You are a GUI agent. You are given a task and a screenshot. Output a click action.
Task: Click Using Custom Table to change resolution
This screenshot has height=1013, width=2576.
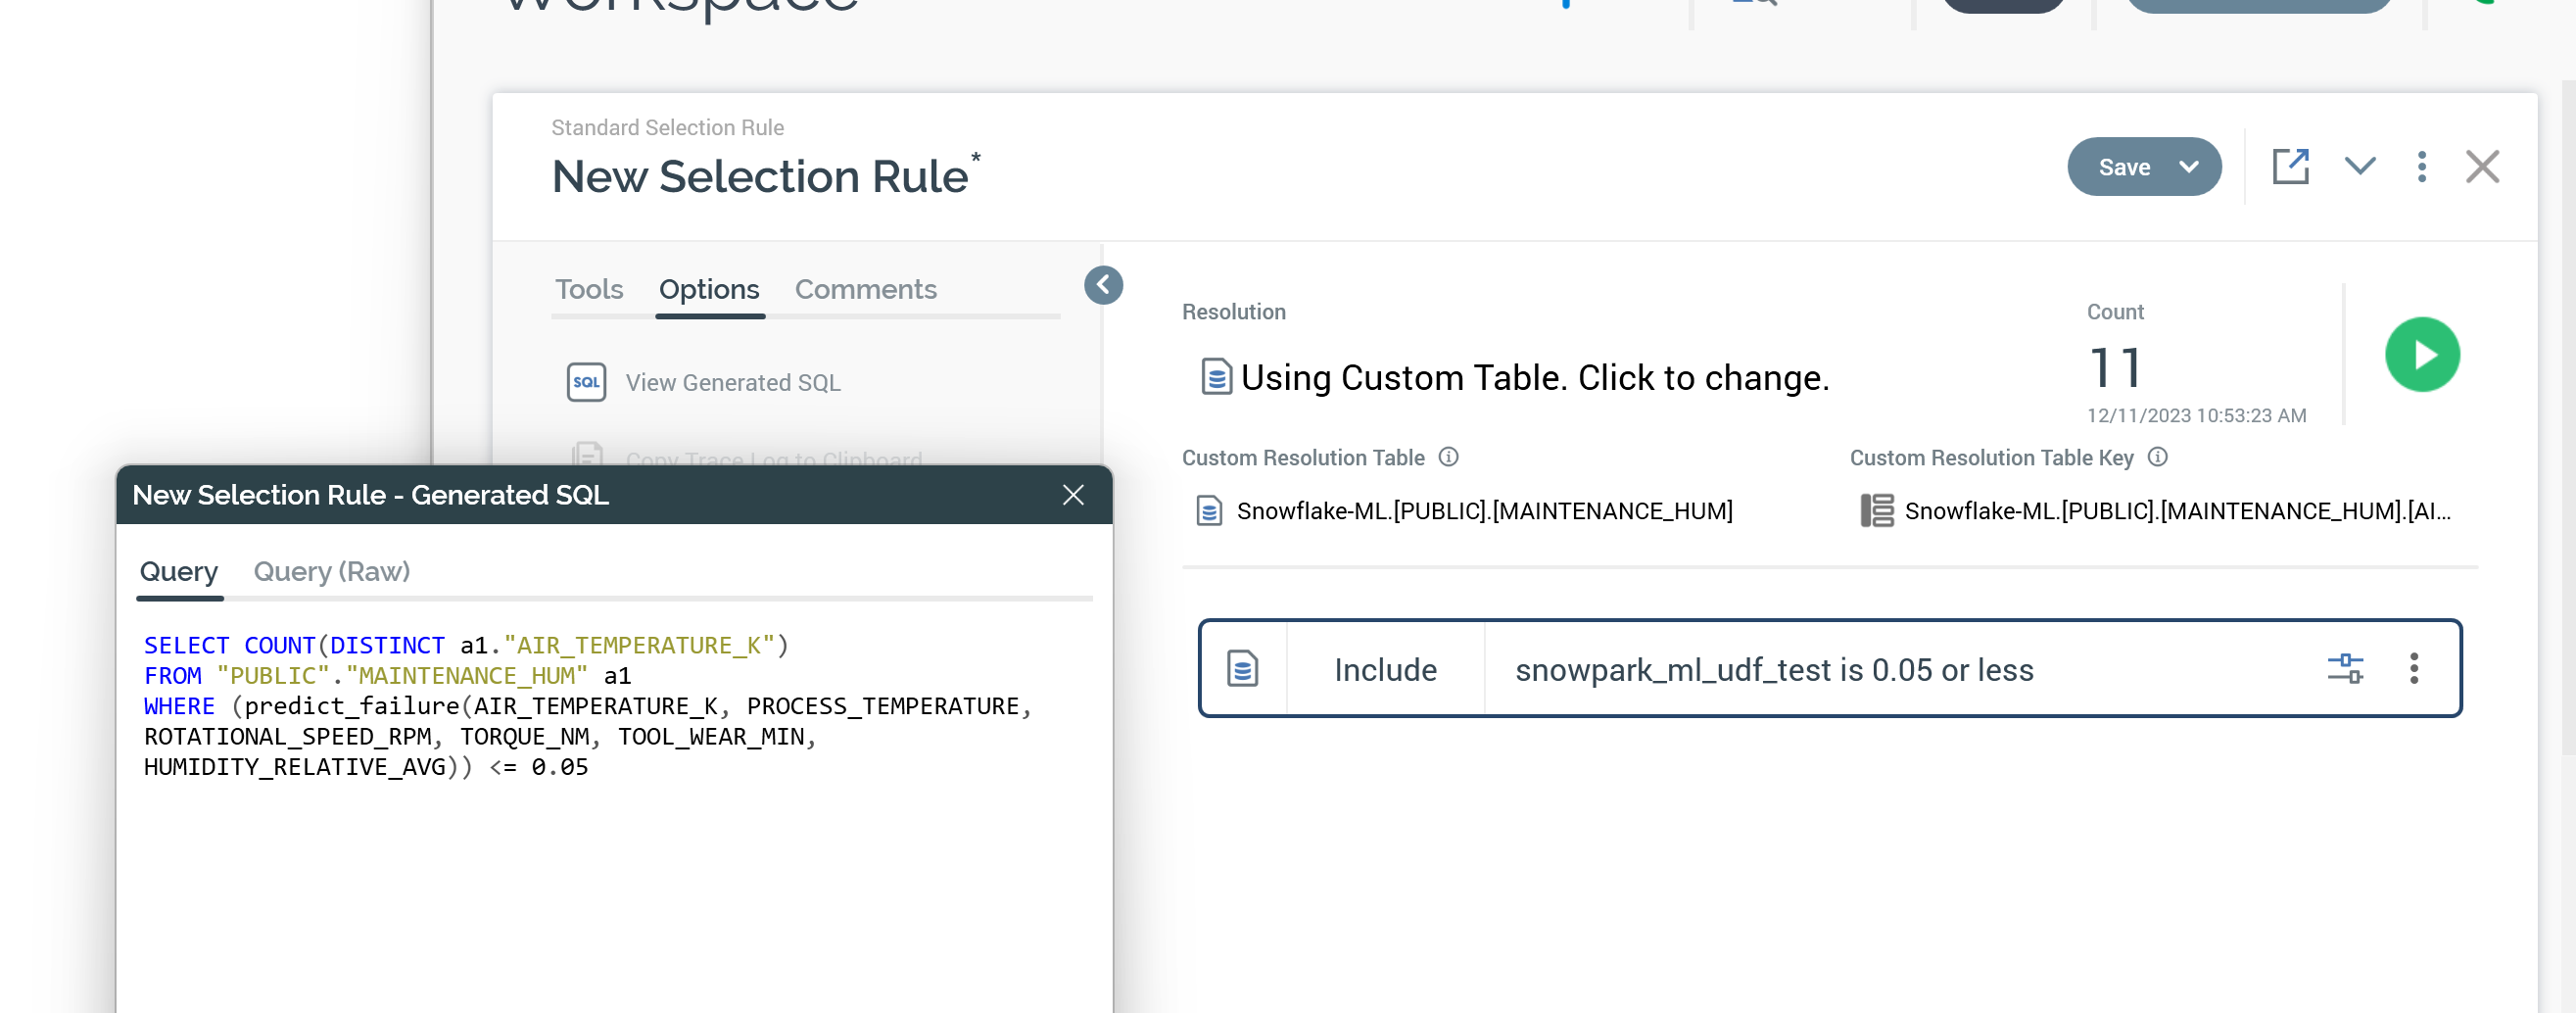1533,378
